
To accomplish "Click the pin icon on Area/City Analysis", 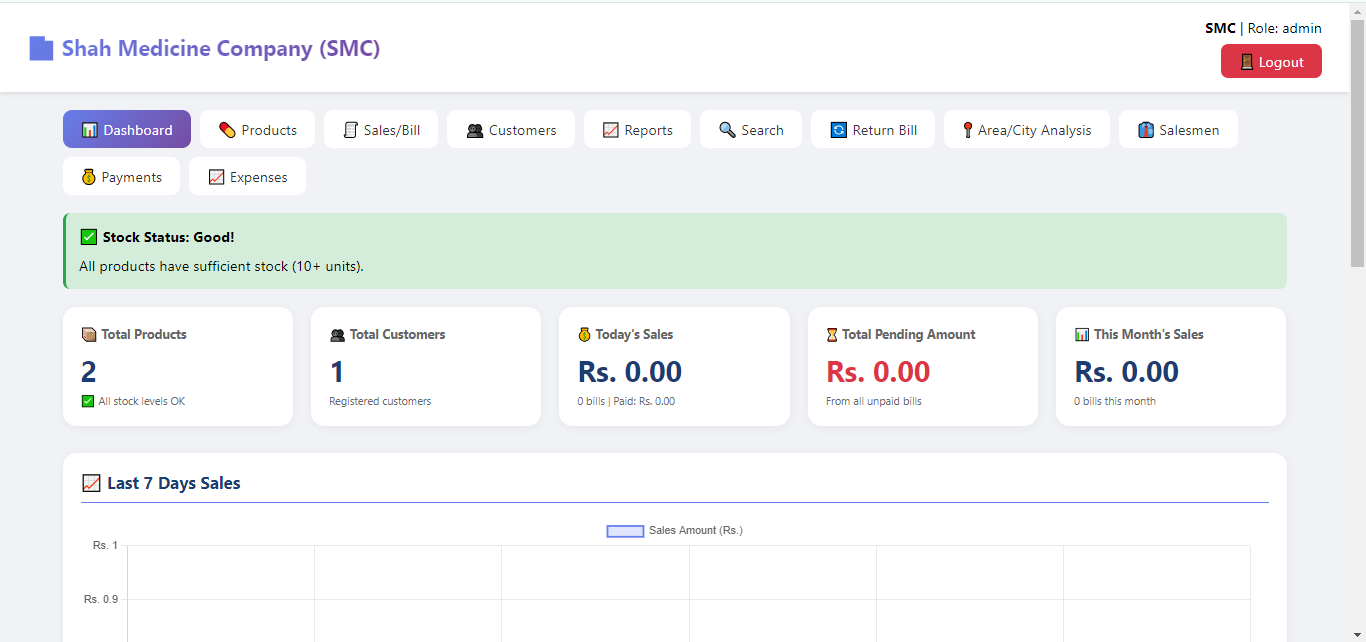I will click(x=967, y=130).
